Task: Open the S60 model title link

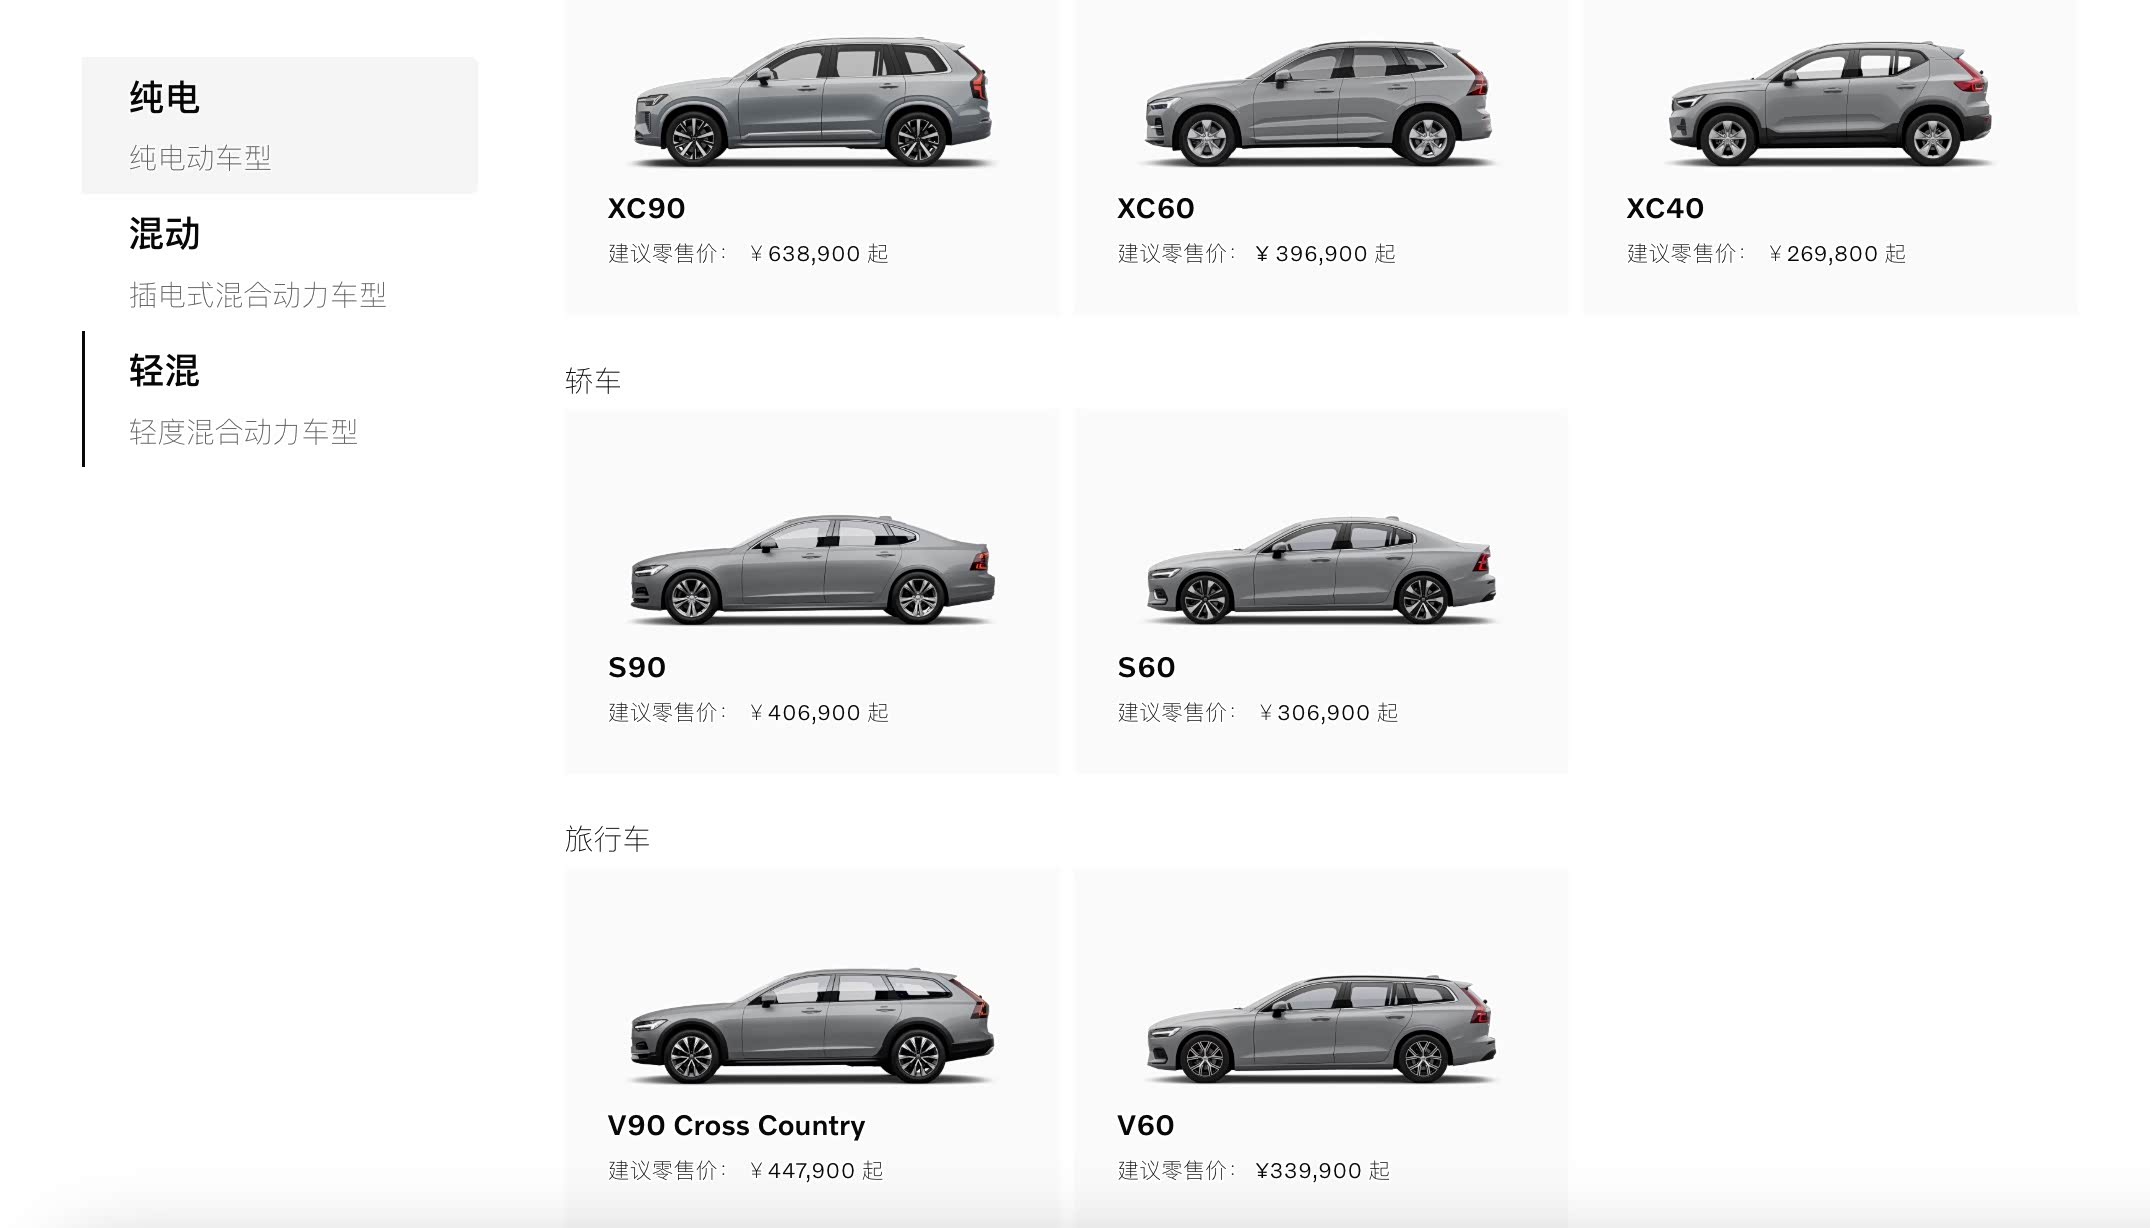Action: 1146,667
